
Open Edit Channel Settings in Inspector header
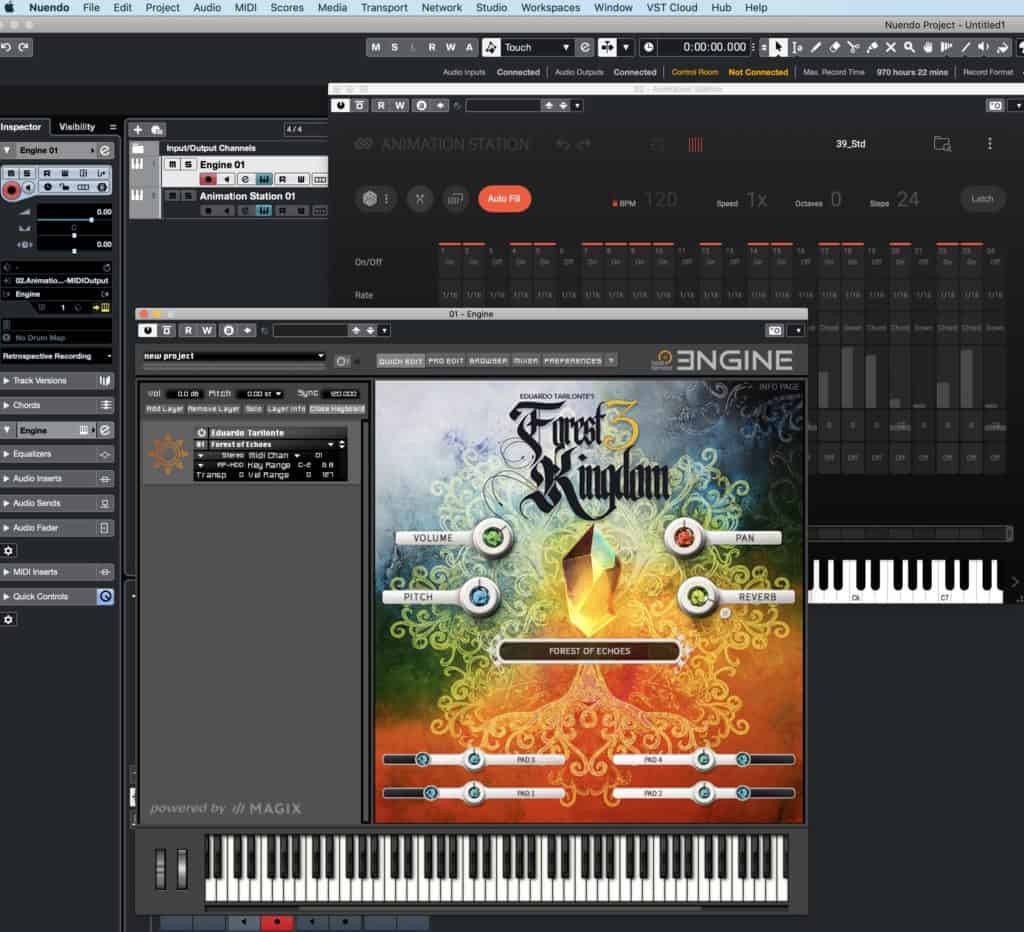(x=104, y=150)
